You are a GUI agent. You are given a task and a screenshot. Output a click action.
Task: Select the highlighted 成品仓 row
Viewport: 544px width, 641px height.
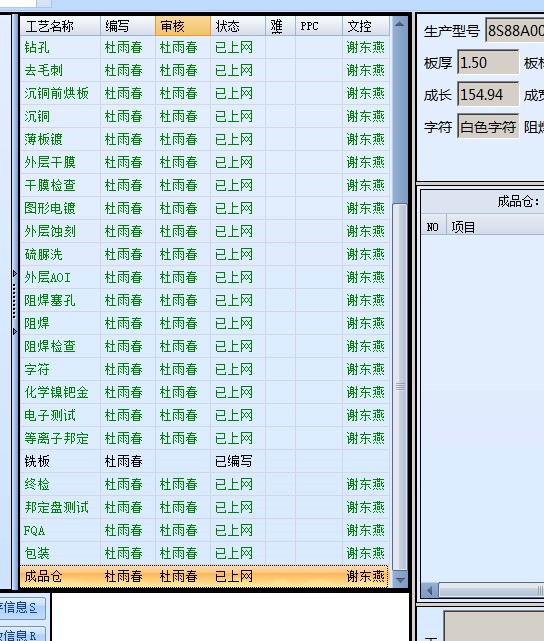[x=205, y=577]
